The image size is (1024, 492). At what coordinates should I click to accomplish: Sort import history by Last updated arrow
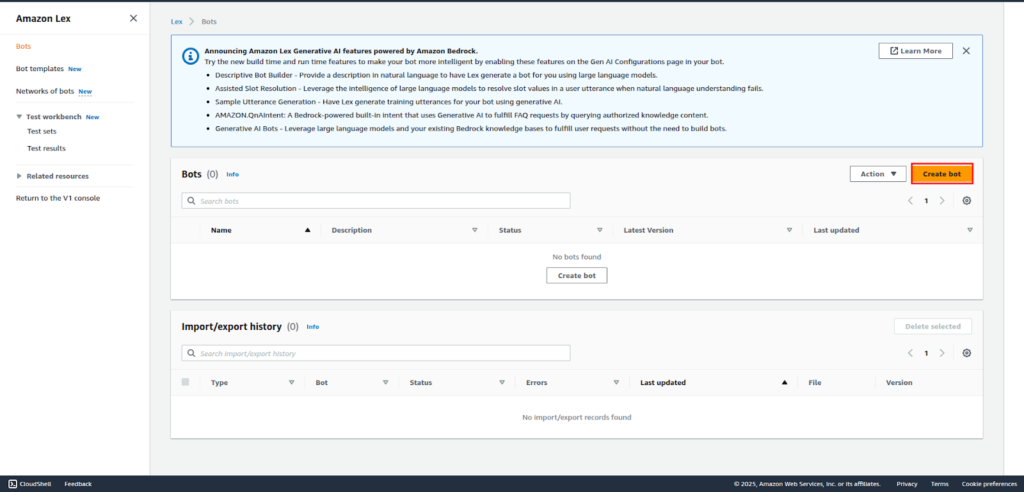[x=784, y=382]
